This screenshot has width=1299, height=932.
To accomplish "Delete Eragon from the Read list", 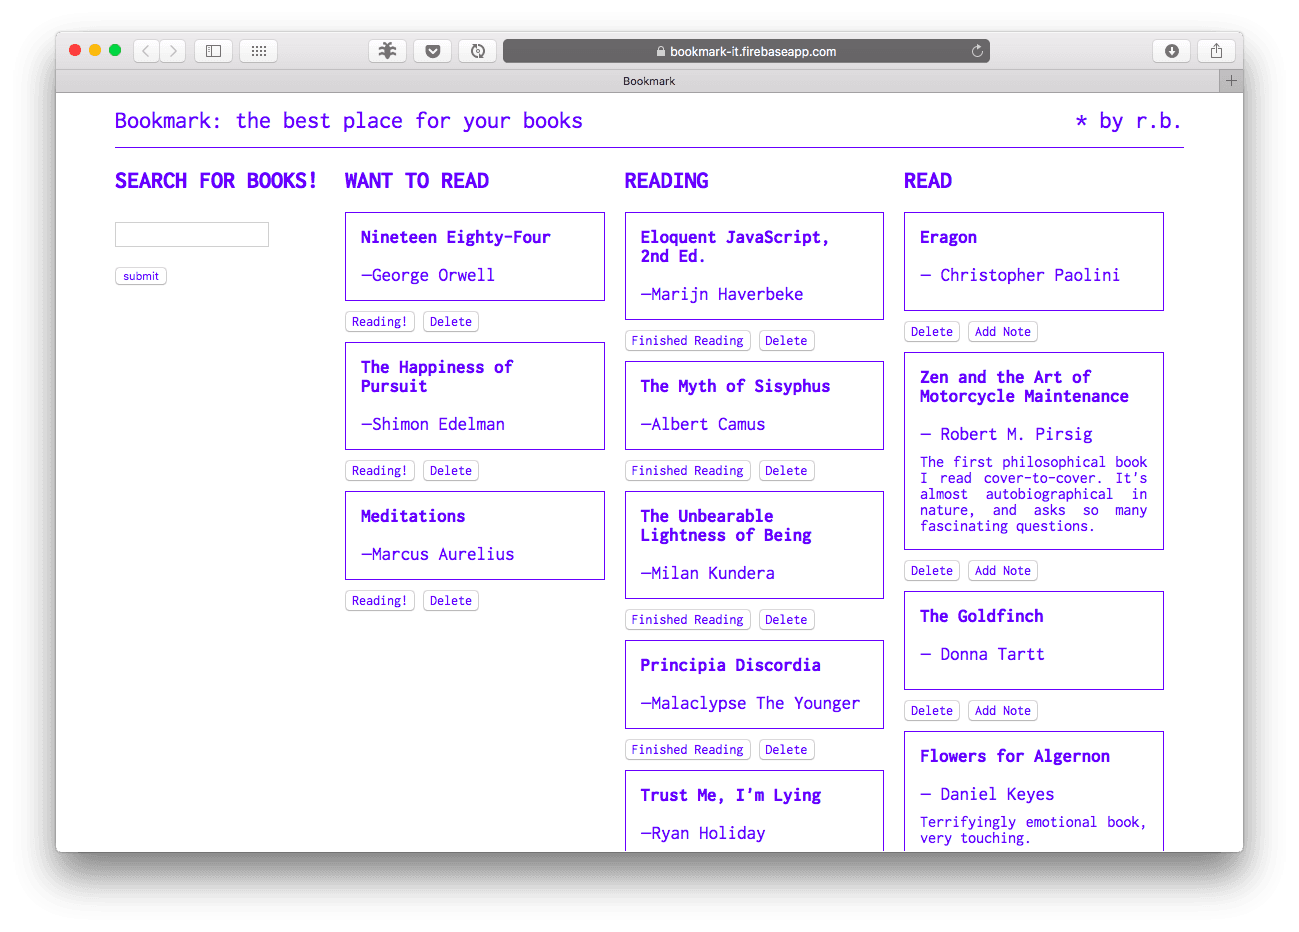I will coord(932,332).
